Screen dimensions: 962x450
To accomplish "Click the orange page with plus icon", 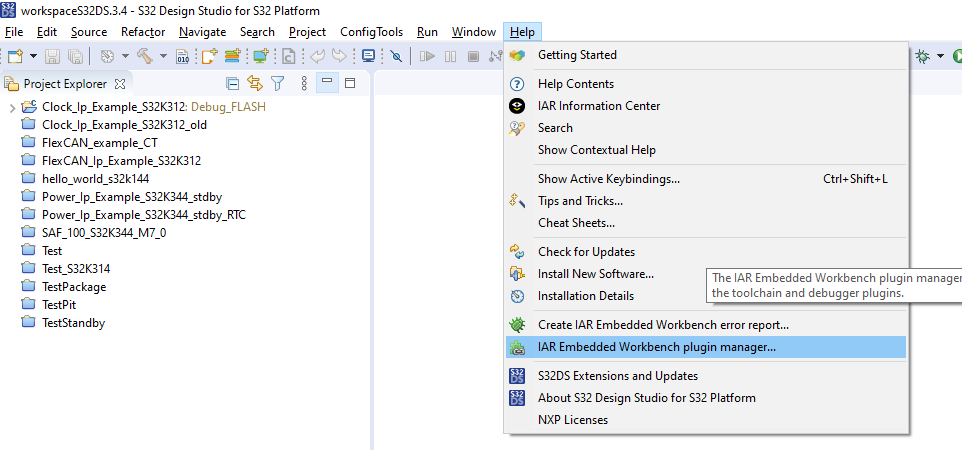I will click(x=210, y=56).
